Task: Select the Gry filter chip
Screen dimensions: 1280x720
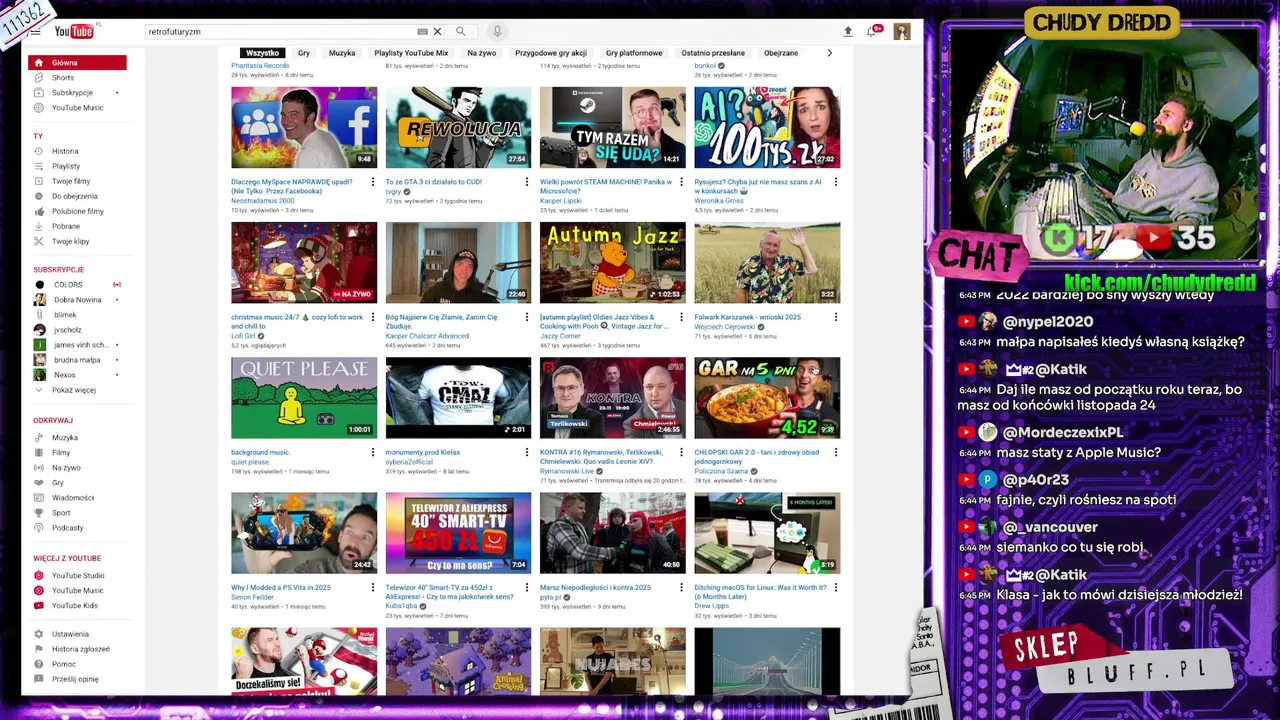Action: (x=304, y=53)
